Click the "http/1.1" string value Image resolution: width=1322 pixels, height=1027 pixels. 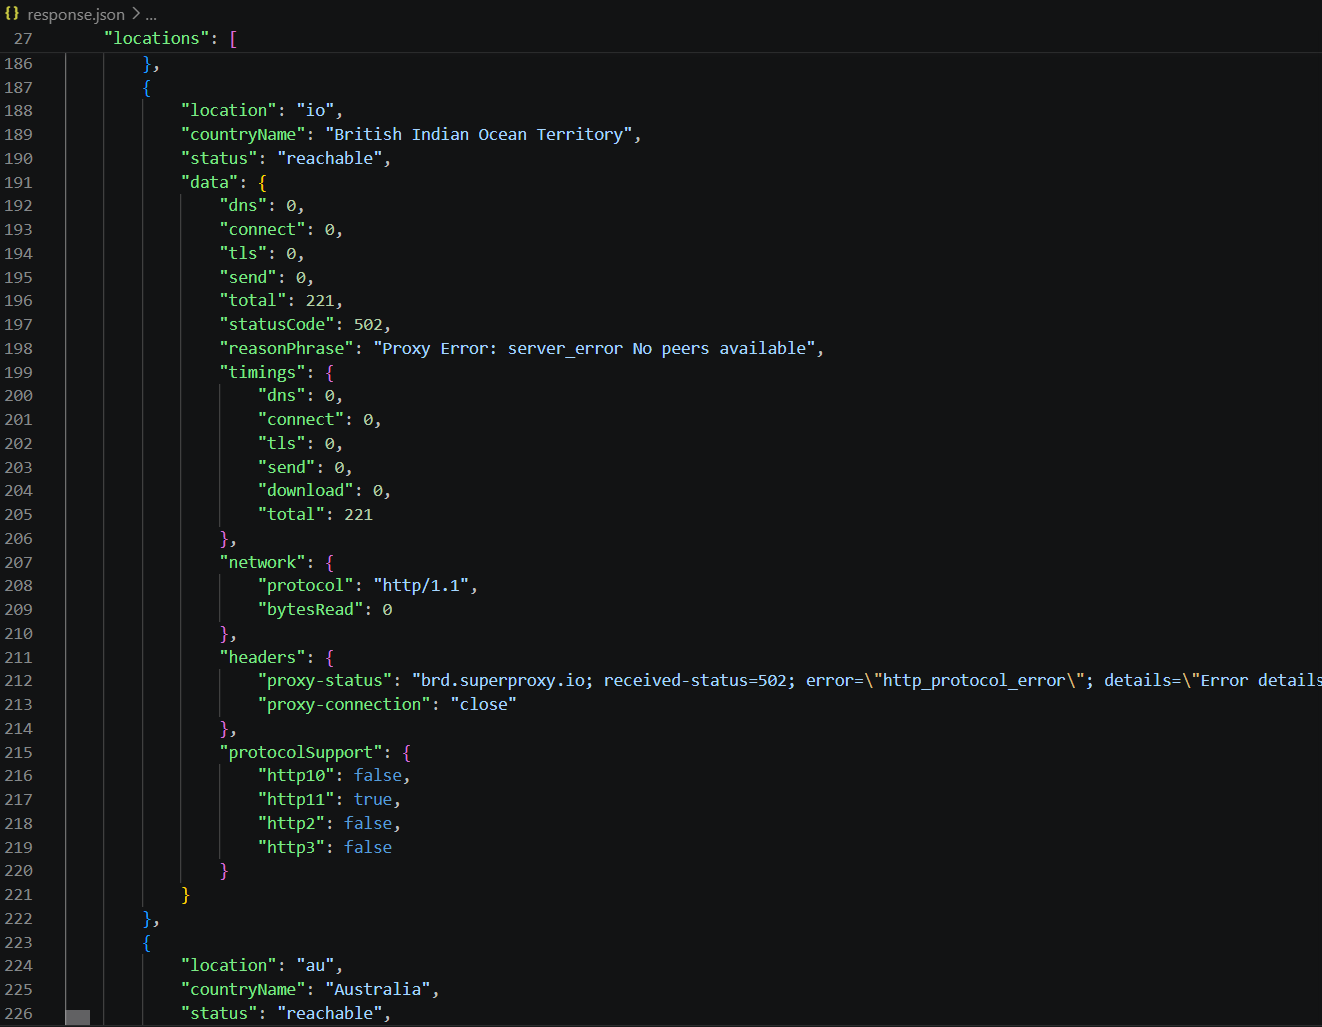coord(421,586)
